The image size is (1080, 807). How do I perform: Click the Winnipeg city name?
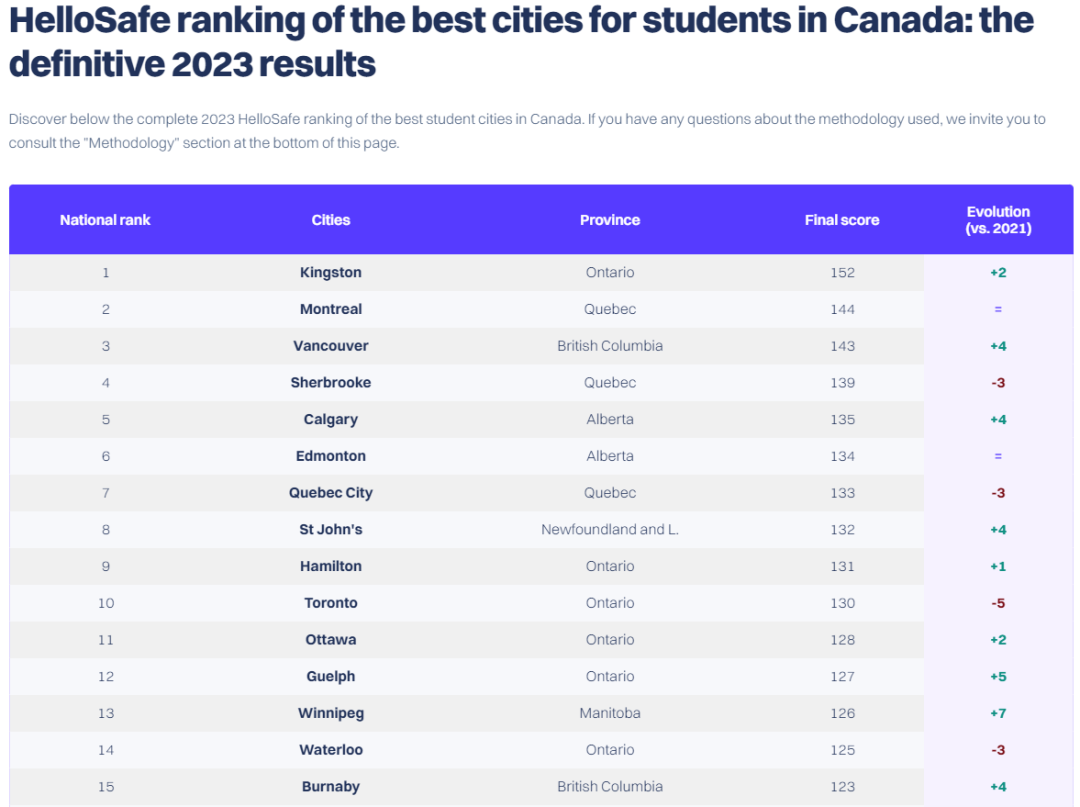tap(331, 713)
